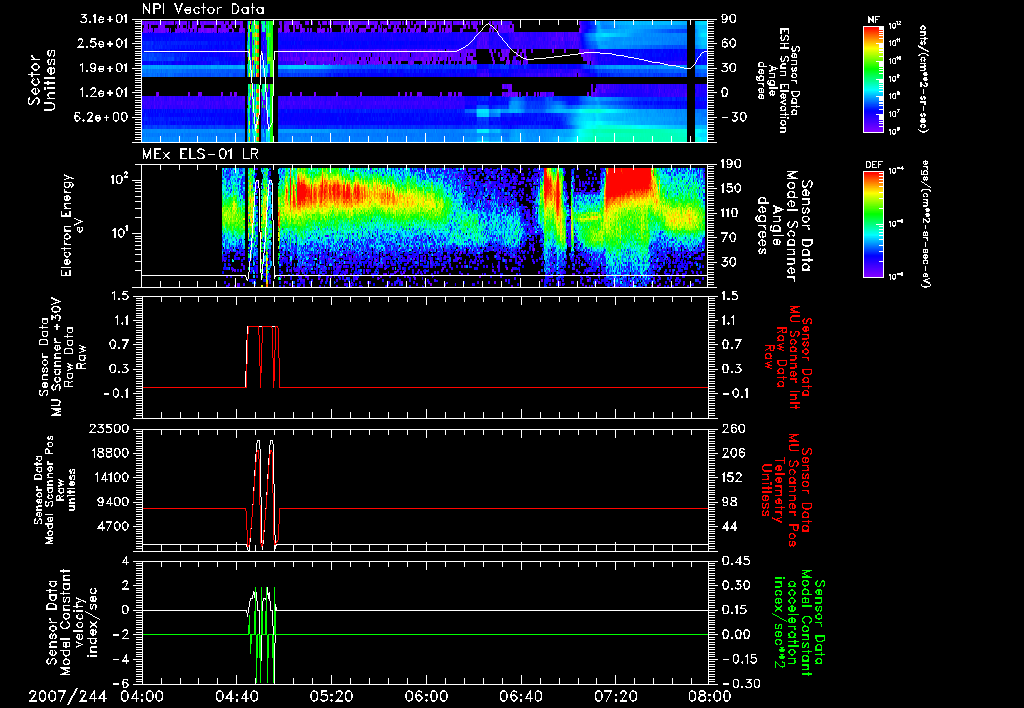Image resolution: width=1024 pixels, height=708 pixels.
Task: Click the 'Sector Unitless' axis label
Action: (x=42, y=80)
